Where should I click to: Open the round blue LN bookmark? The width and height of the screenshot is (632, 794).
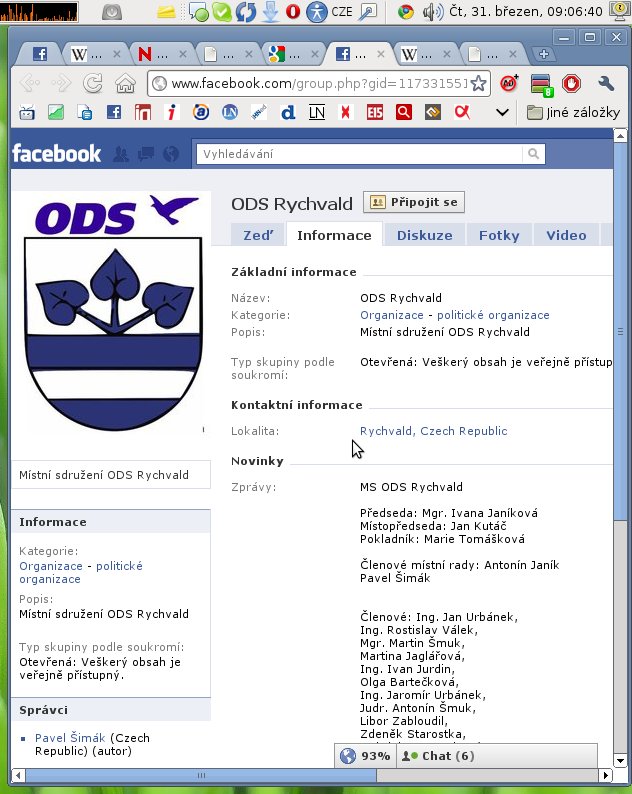pyautogui.click(x=230, y=112)
